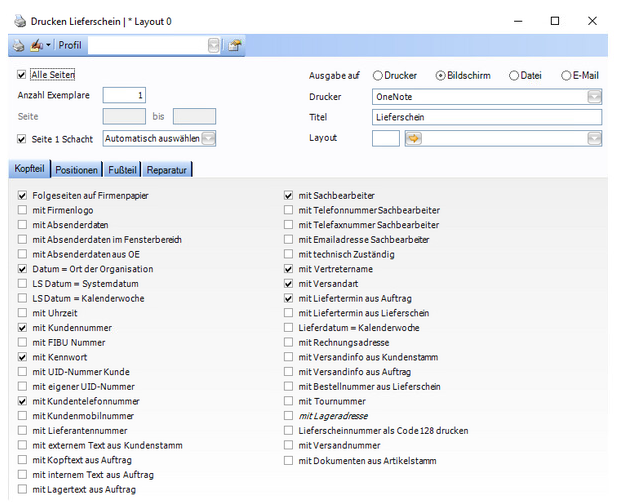Click the profile properties icon after Profil box

tap(234, 45)
